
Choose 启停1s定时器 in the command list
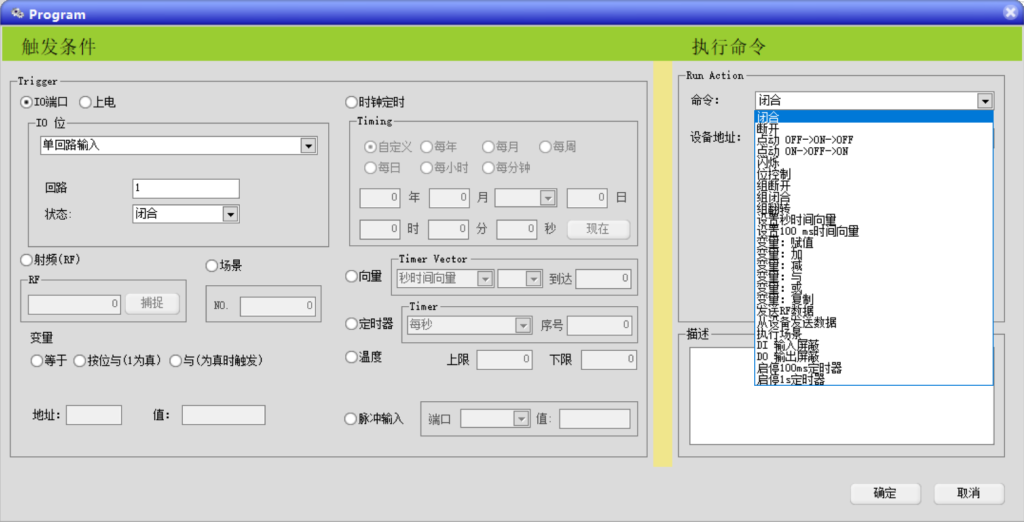(x=791, y=380)
